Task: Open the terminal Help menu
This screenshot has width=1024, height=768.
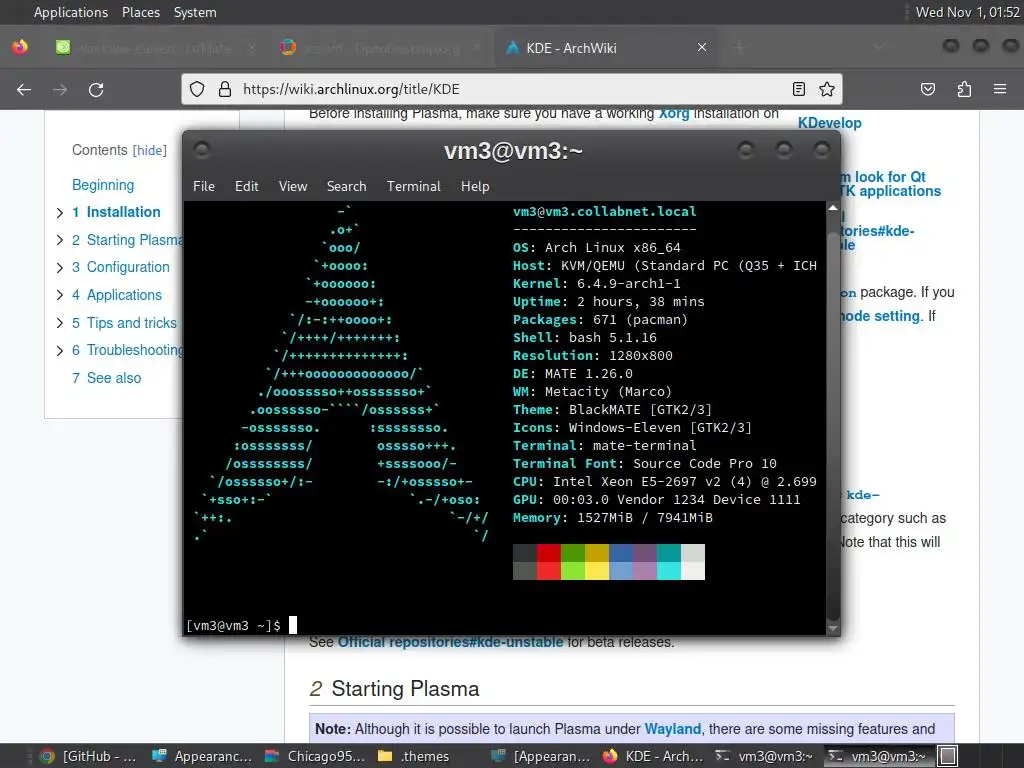Action: coord(475,186)
